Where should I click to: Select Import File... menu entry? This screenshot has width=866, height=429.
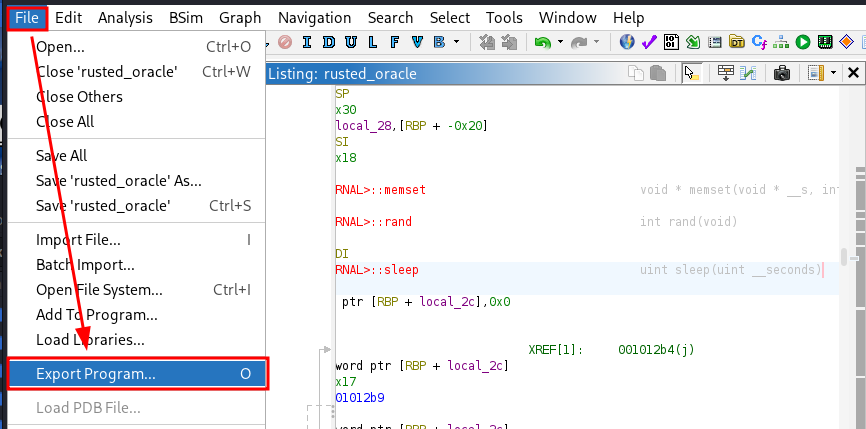78,240
